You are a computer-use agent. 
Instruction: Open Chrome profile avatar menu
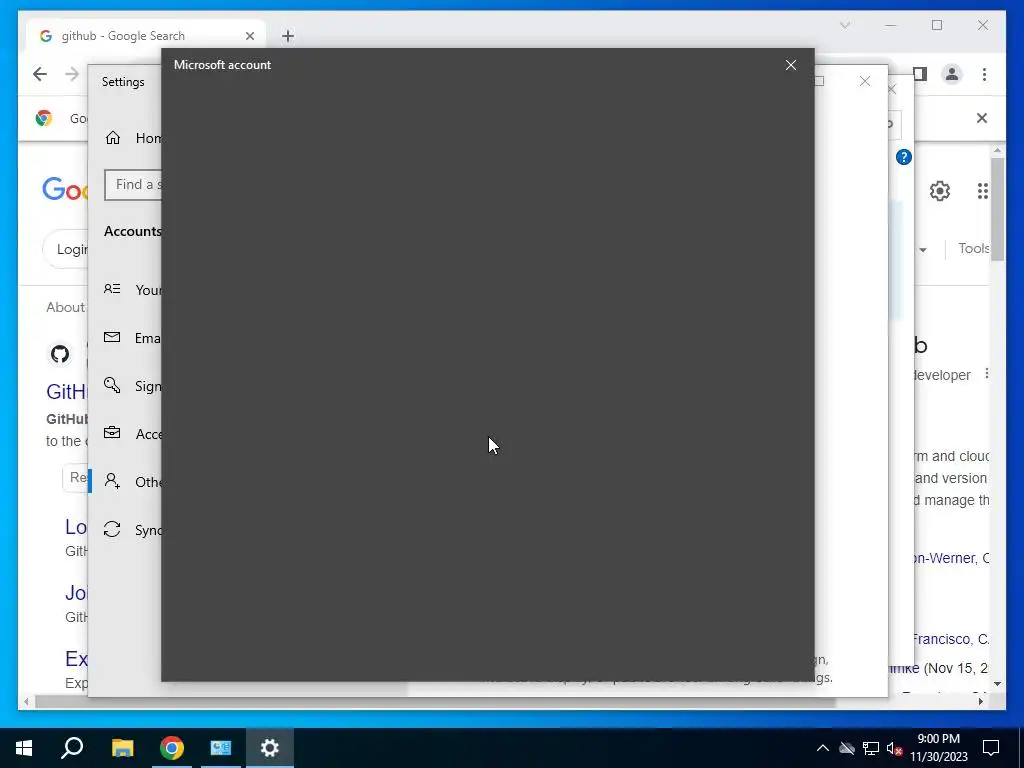[x=952, y=74]
